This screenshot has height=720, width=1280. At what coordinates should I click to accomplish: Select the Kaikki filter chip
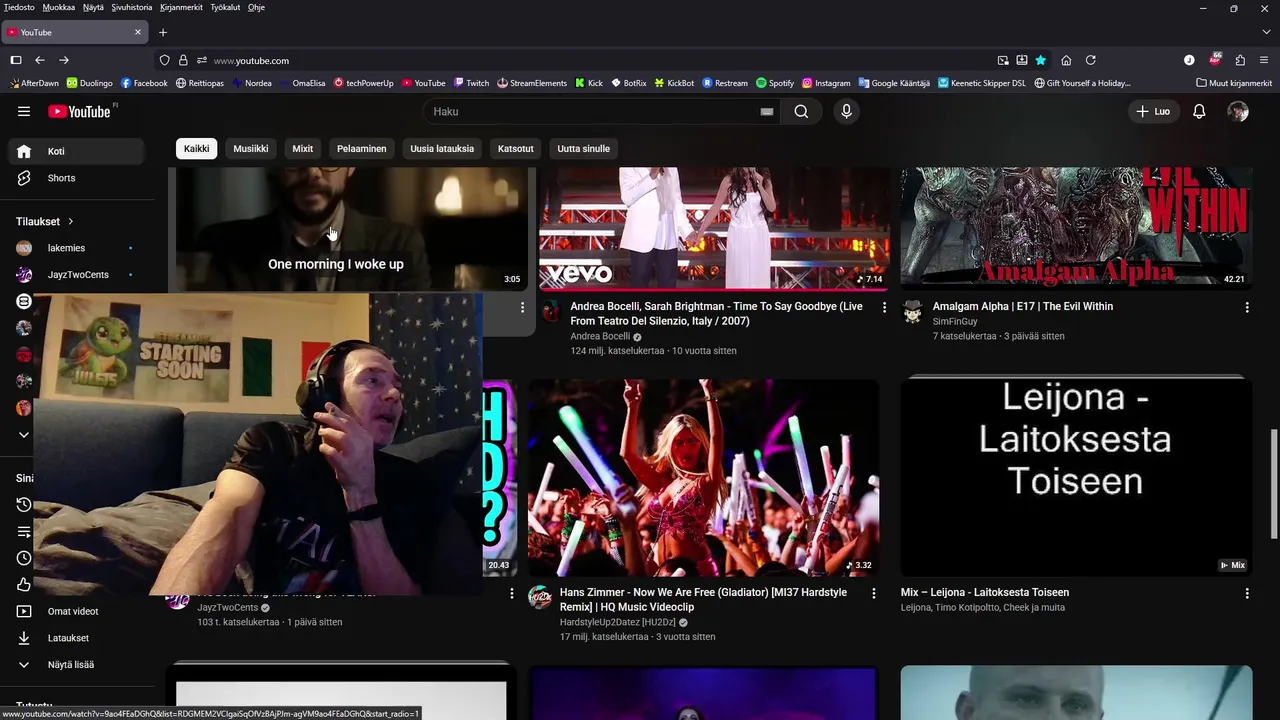[197, 148]
